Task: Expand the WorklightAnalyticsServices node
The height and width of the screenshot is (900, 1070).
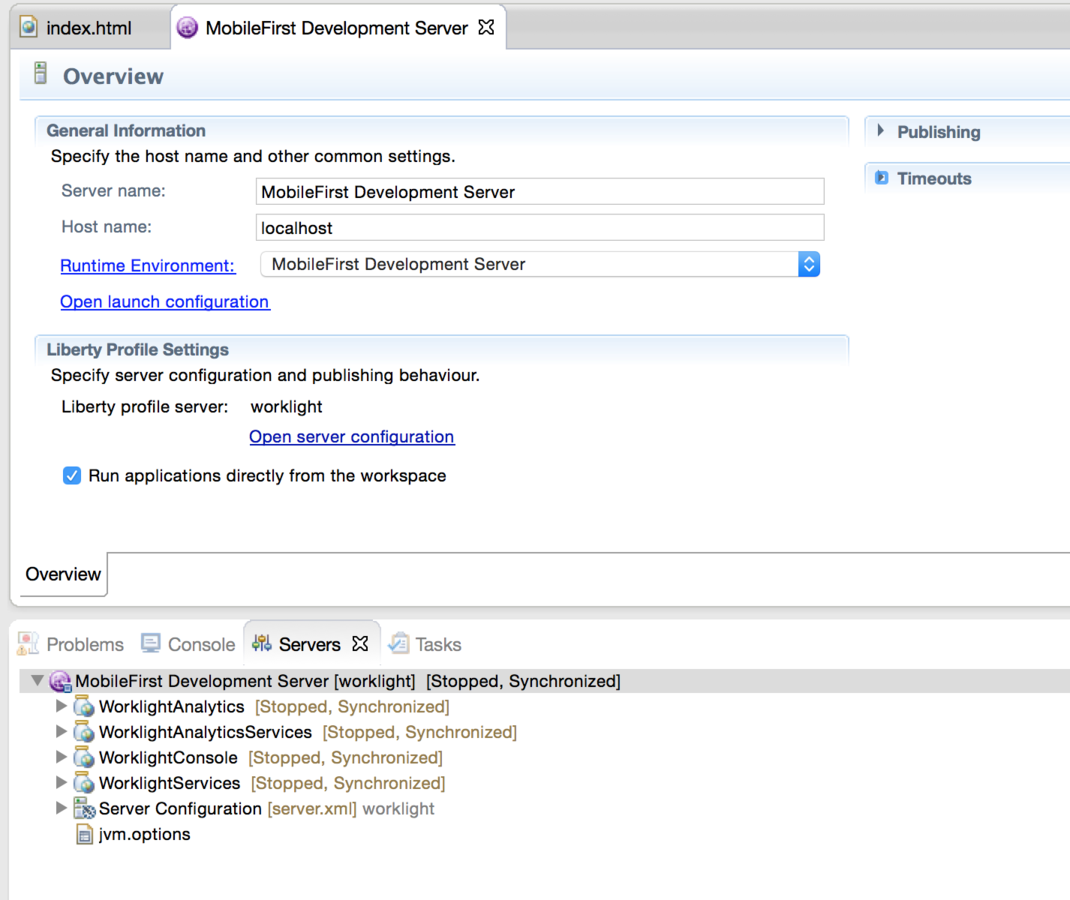Action: (61, 731)
